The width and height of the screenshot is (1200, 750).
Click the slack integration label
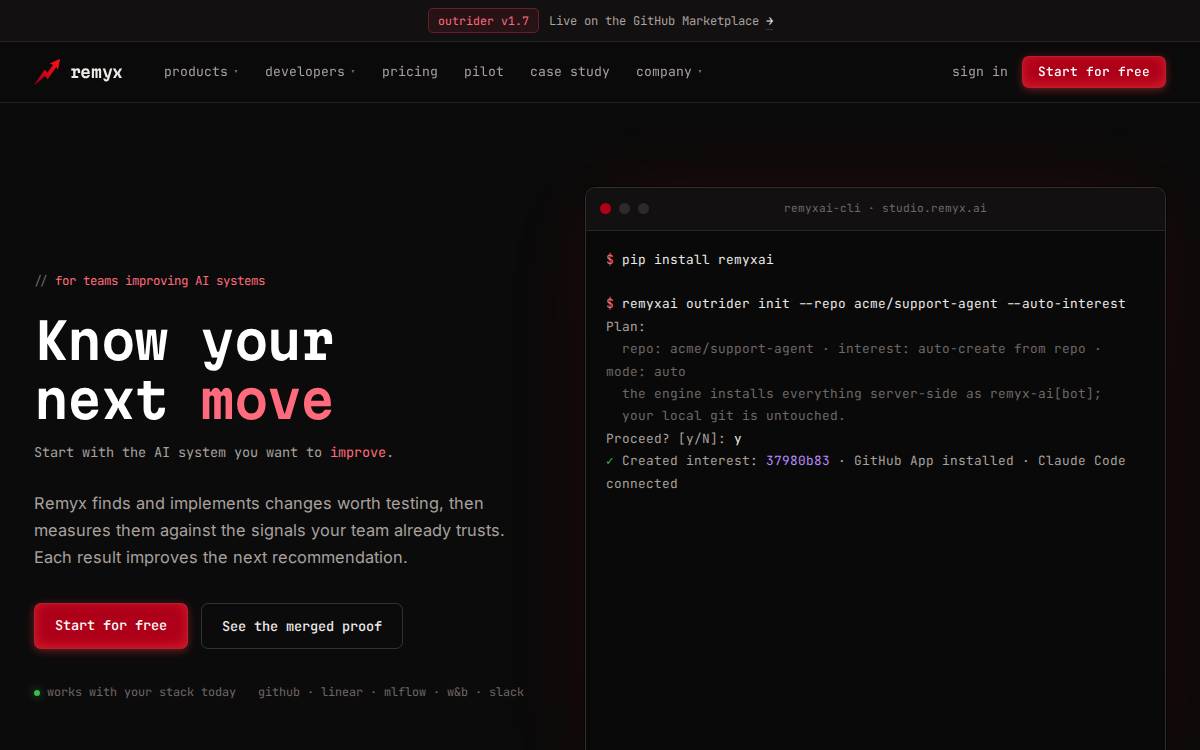[507, 692]
